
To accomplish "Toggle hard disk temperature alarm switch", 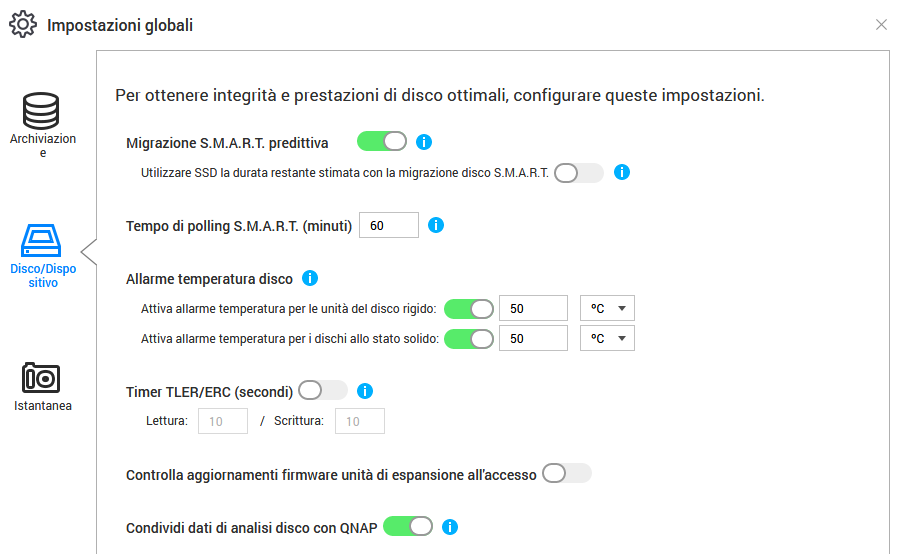I will [x=469, y=308].
